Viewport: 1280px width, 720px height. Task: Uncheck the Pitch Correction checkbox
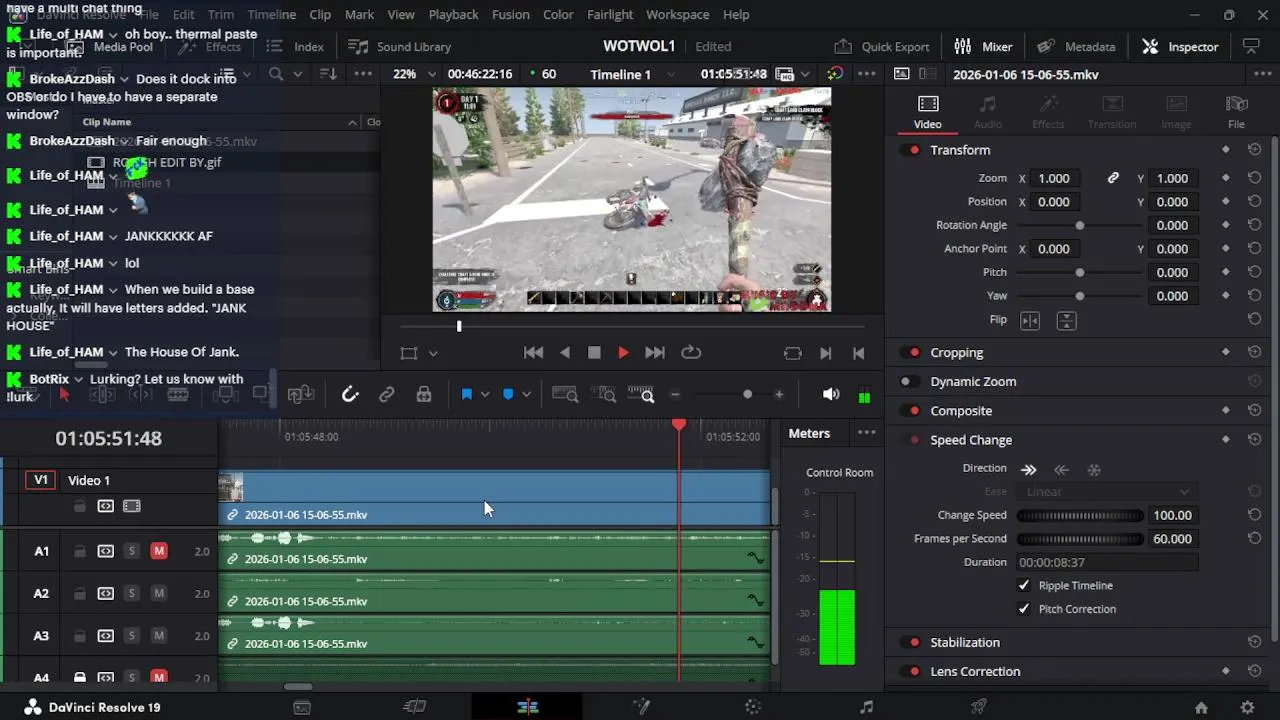1024,609
